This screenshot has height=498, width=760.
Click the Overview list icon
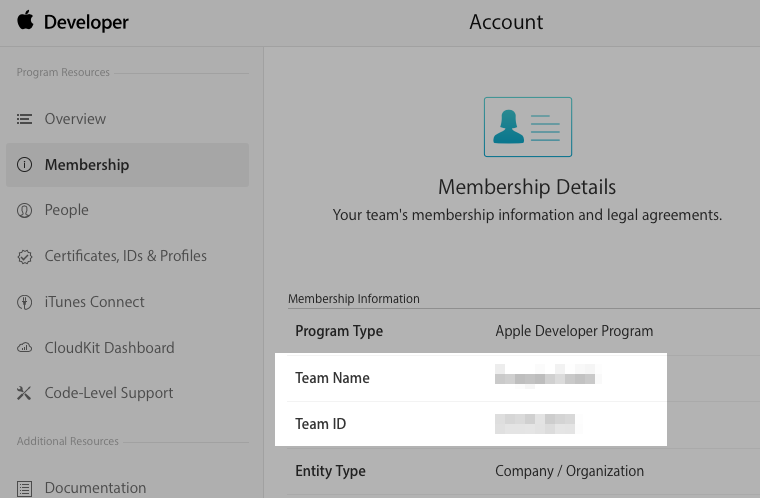pyautogui.click(x=24, y=119)
